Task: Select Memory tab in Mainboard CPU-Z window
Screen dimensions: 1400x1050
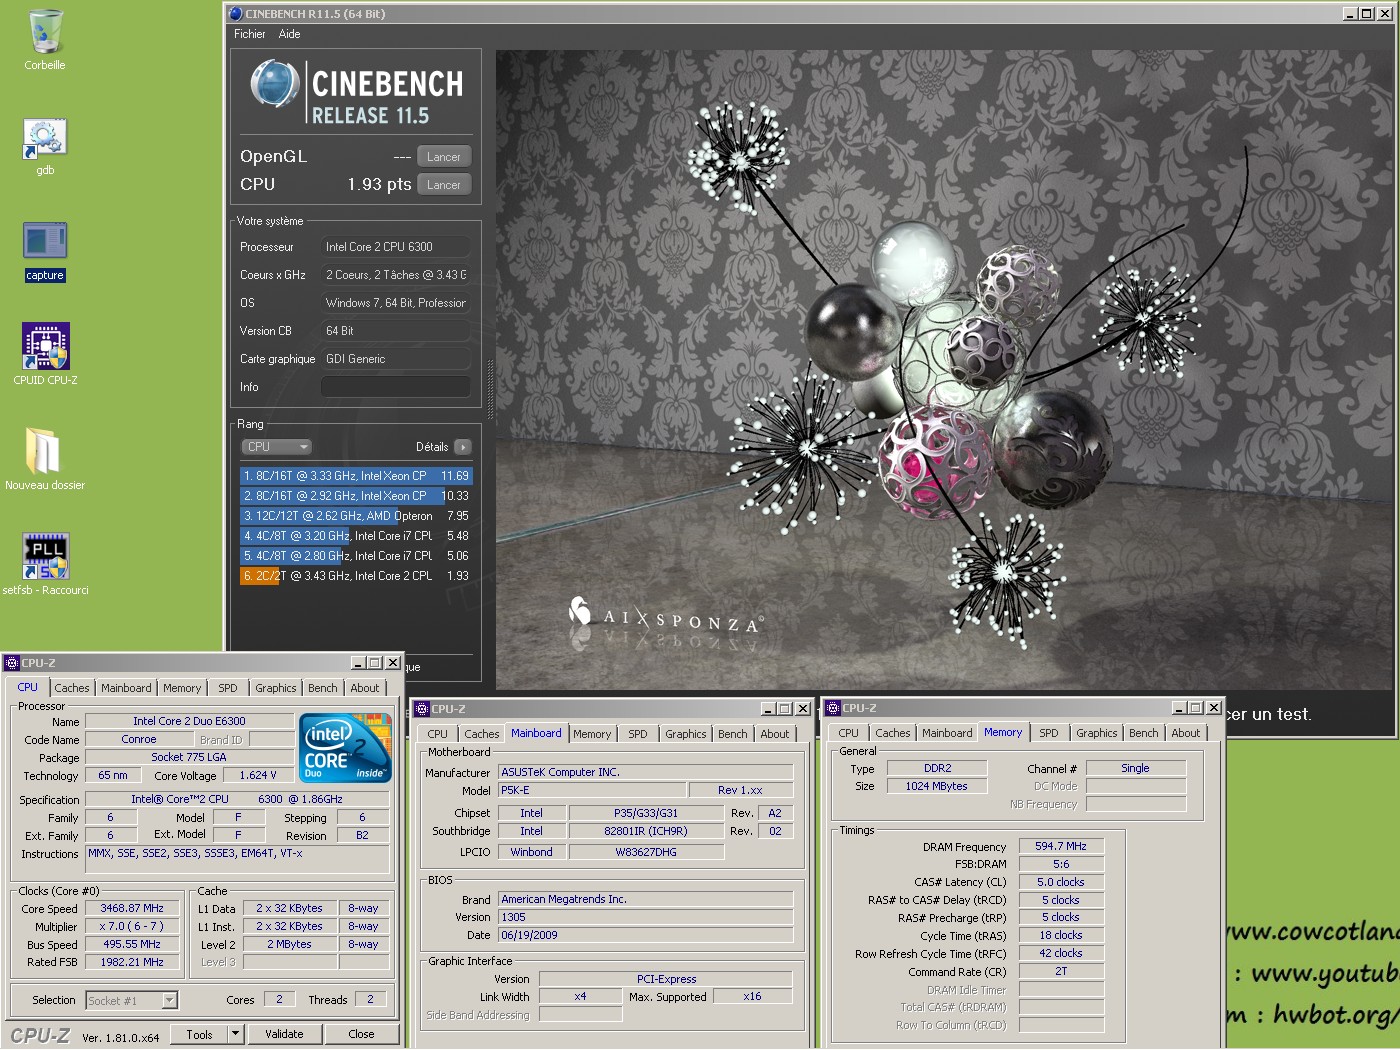Action: coord(592,734)
